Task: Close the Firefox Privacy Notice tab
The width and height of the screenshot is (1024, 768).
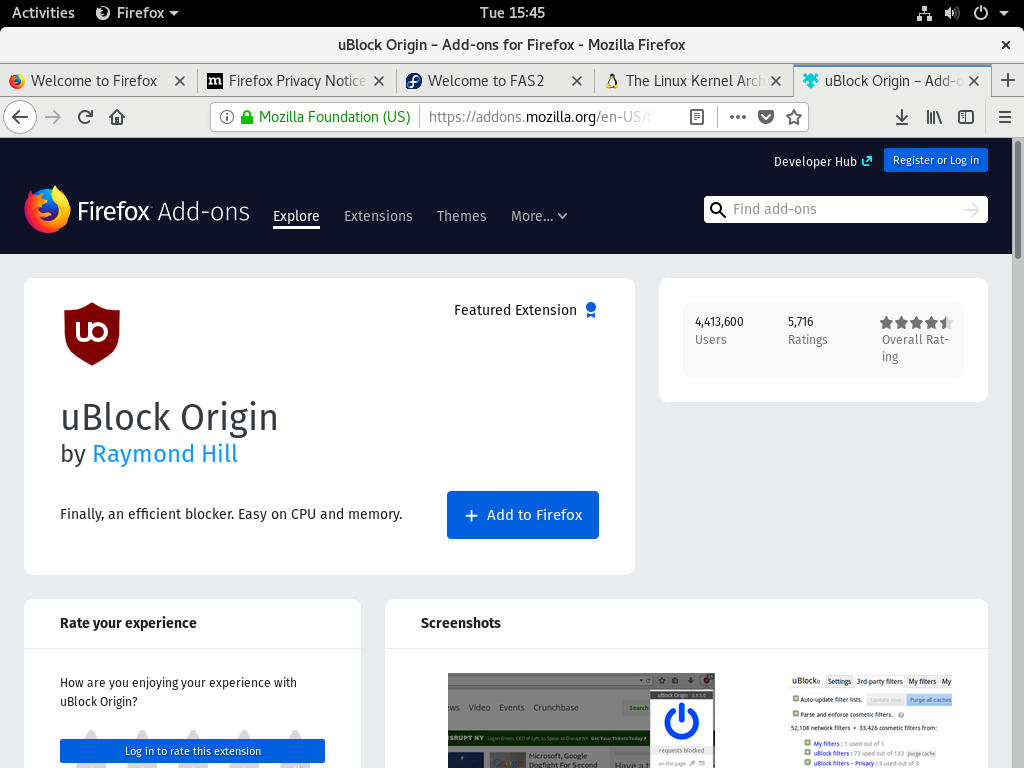Action: [379, 81]
